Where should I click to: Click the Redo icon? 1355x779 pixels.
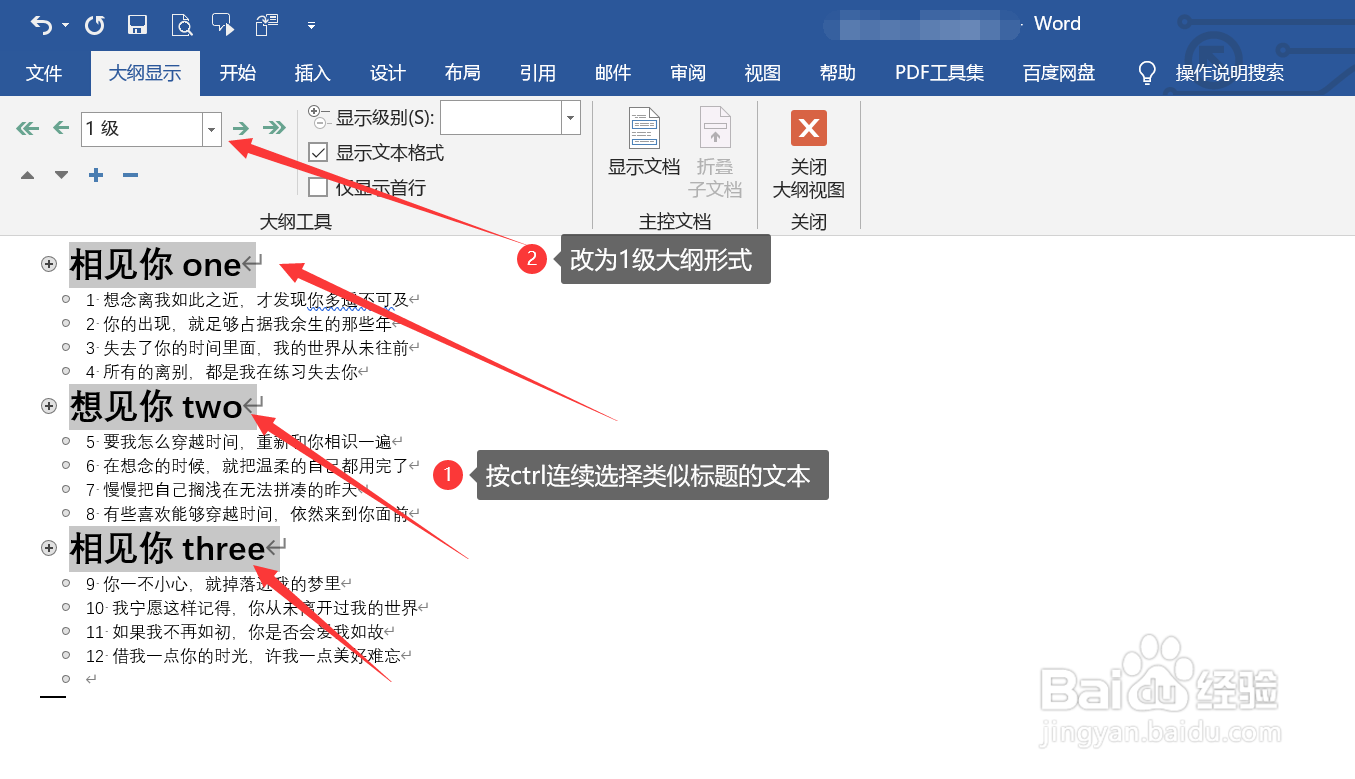tap(93, 23)
